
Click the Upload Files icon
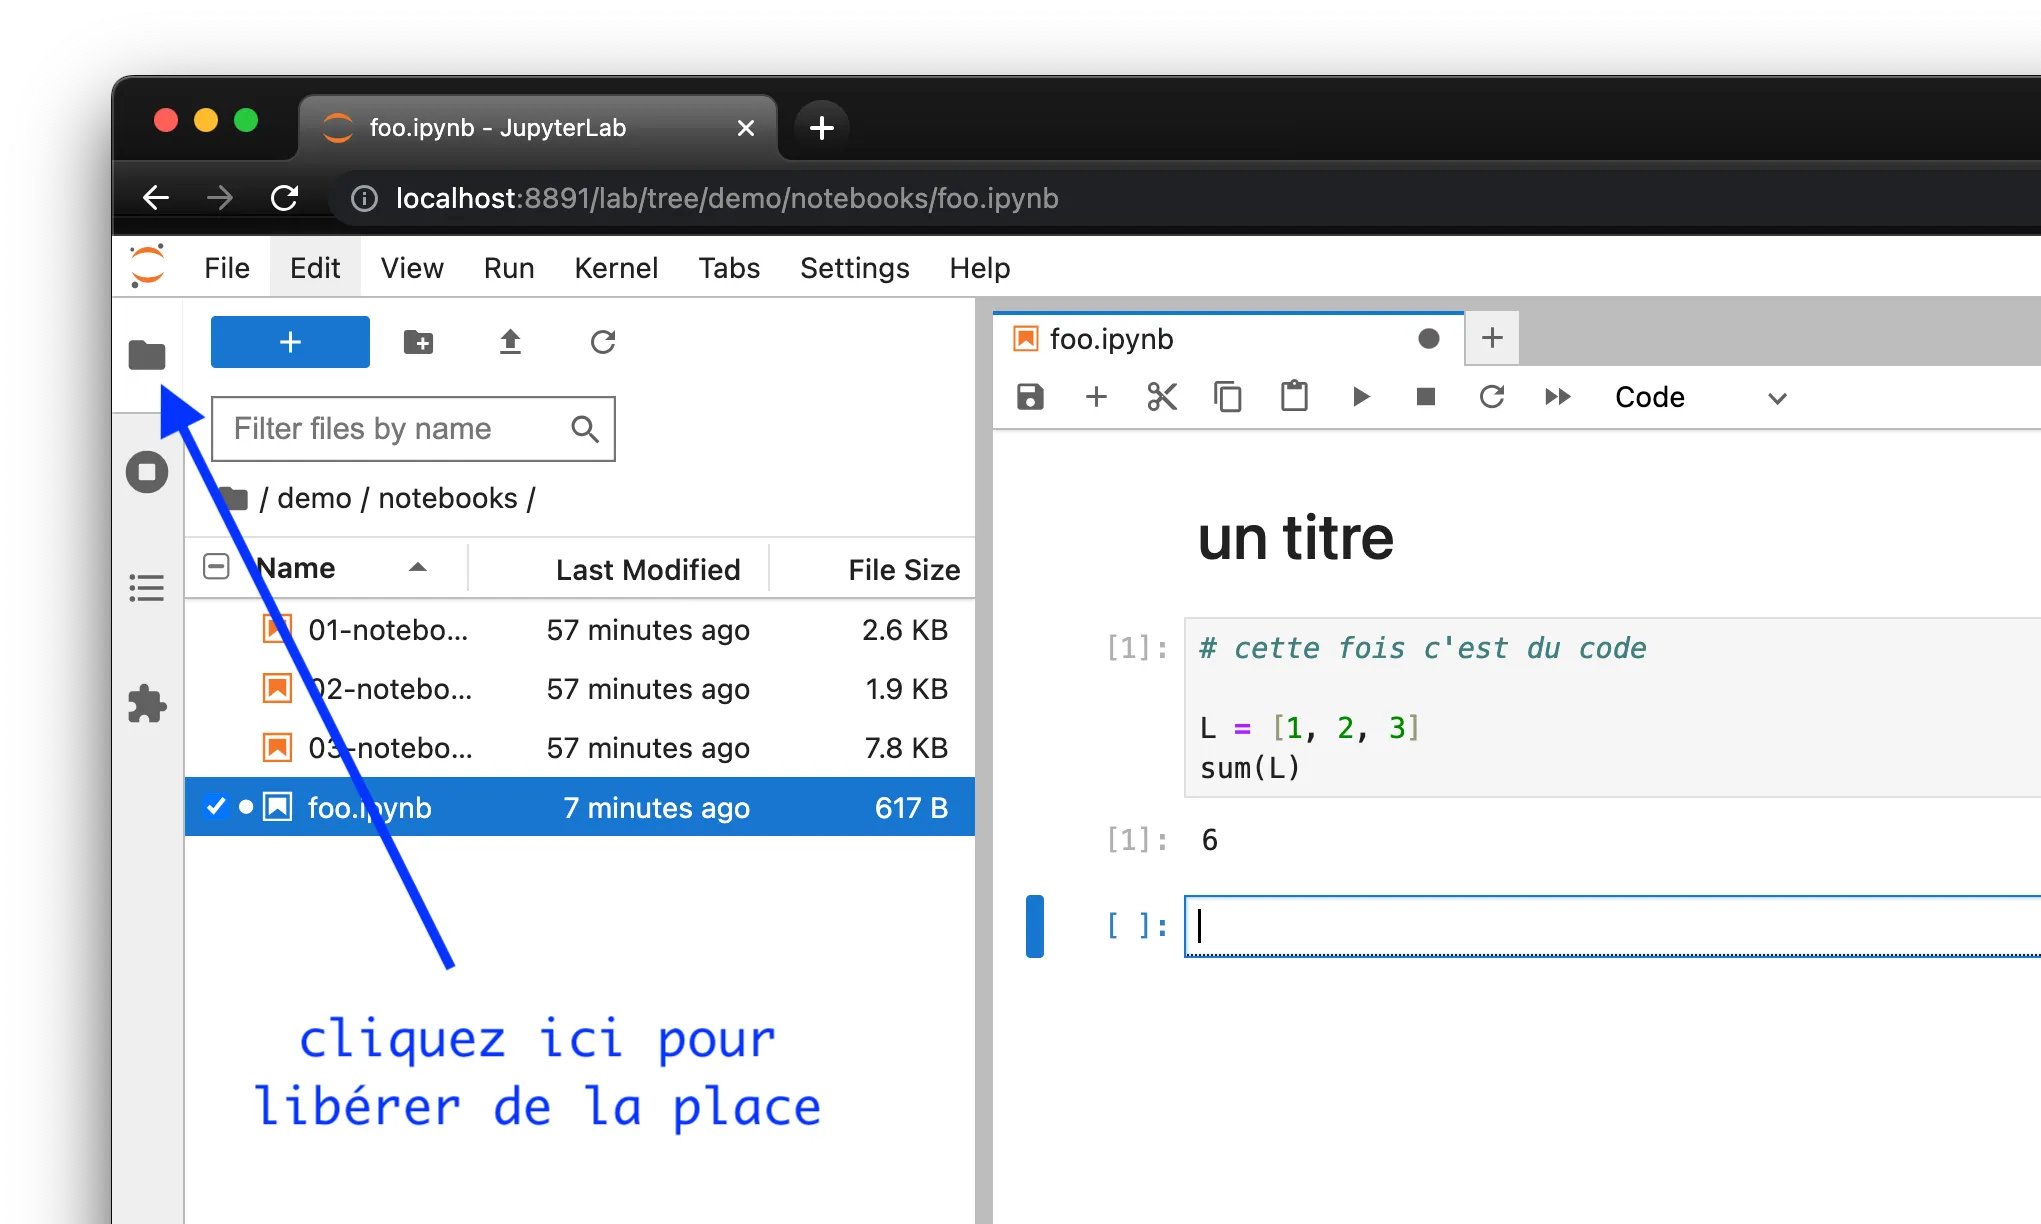[x=510, y=342]
